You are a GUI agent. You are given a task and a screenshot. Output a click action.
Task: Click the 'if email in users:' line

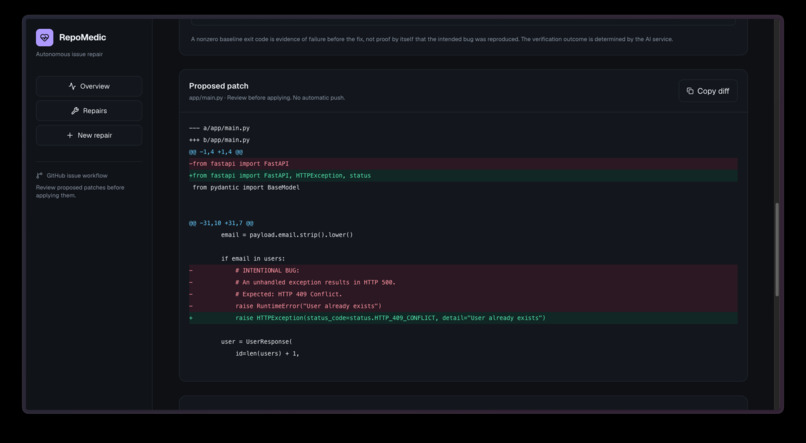coord(253,259)
